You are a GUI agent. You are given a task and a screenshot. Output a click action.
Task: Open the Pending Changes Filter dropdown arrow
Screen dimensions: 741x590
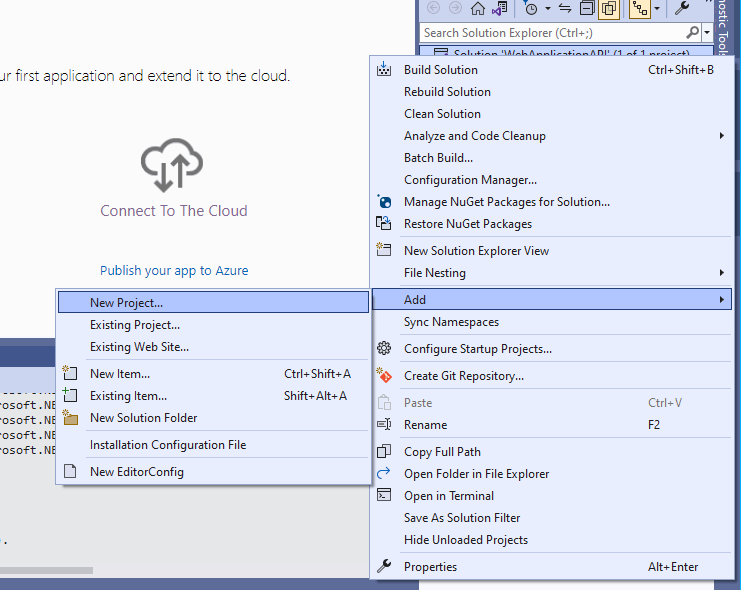point(548,9)
